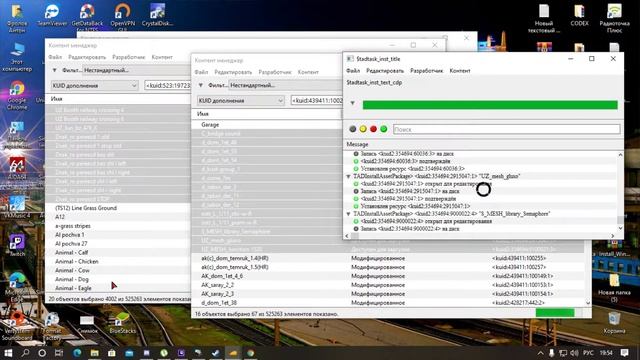This screenshot has height=360, width=640.
Task: Open KUID дополнения dropdown in back Content Manager
Action: click(x=94, y=85)
